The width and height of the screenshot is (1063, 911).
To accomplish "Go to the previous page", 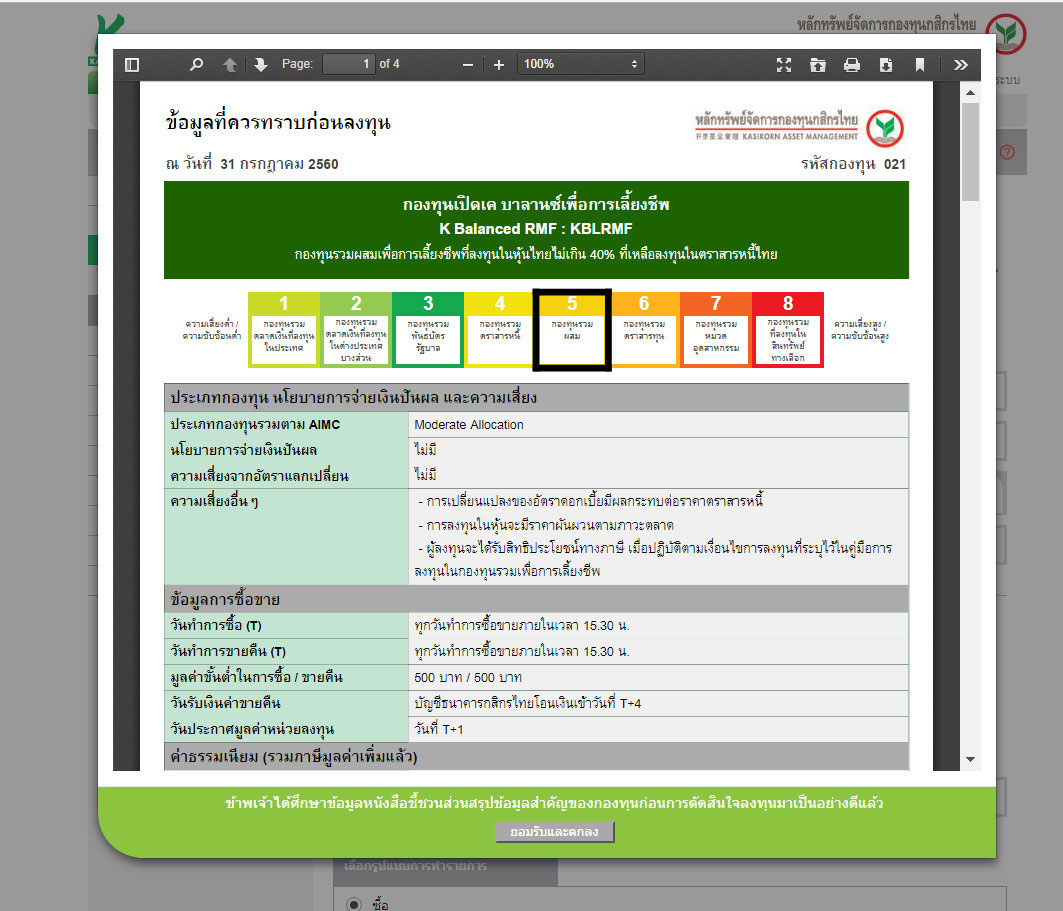I will point(230,64).
